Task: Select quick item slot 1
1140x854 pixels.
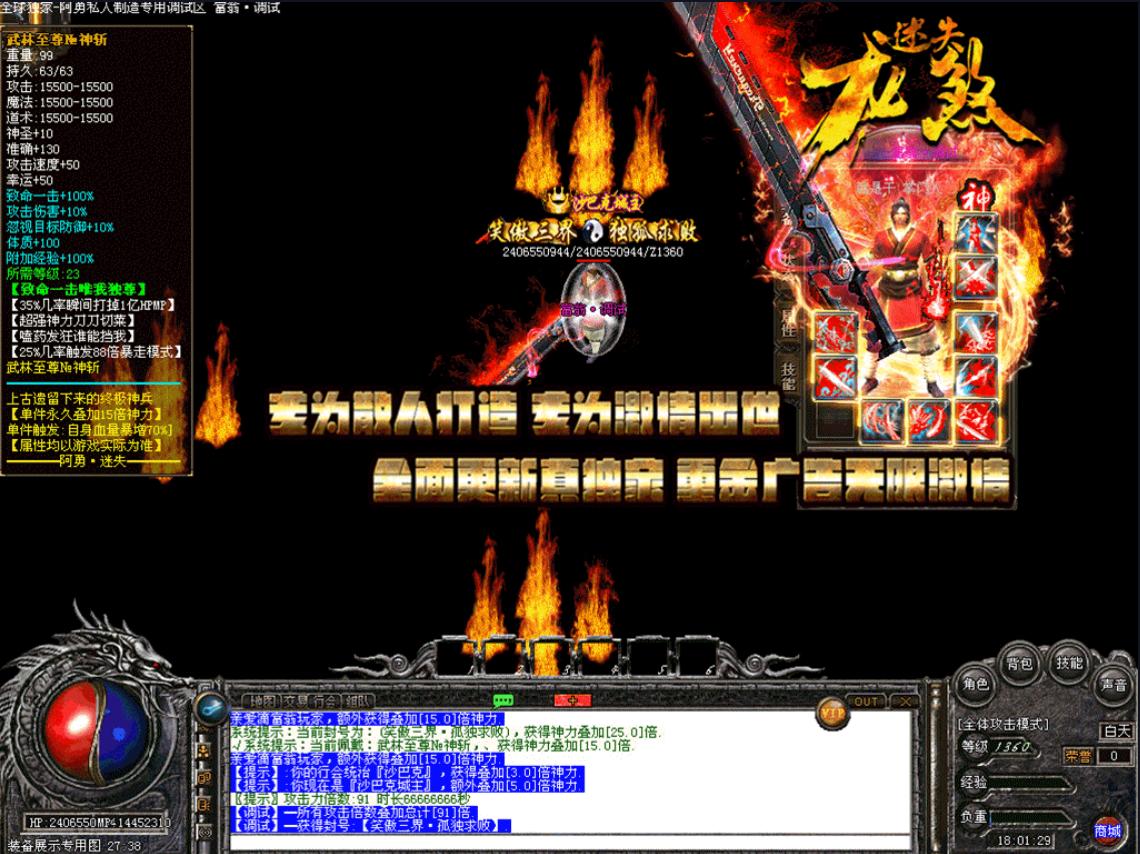Action: coord(458,658)
